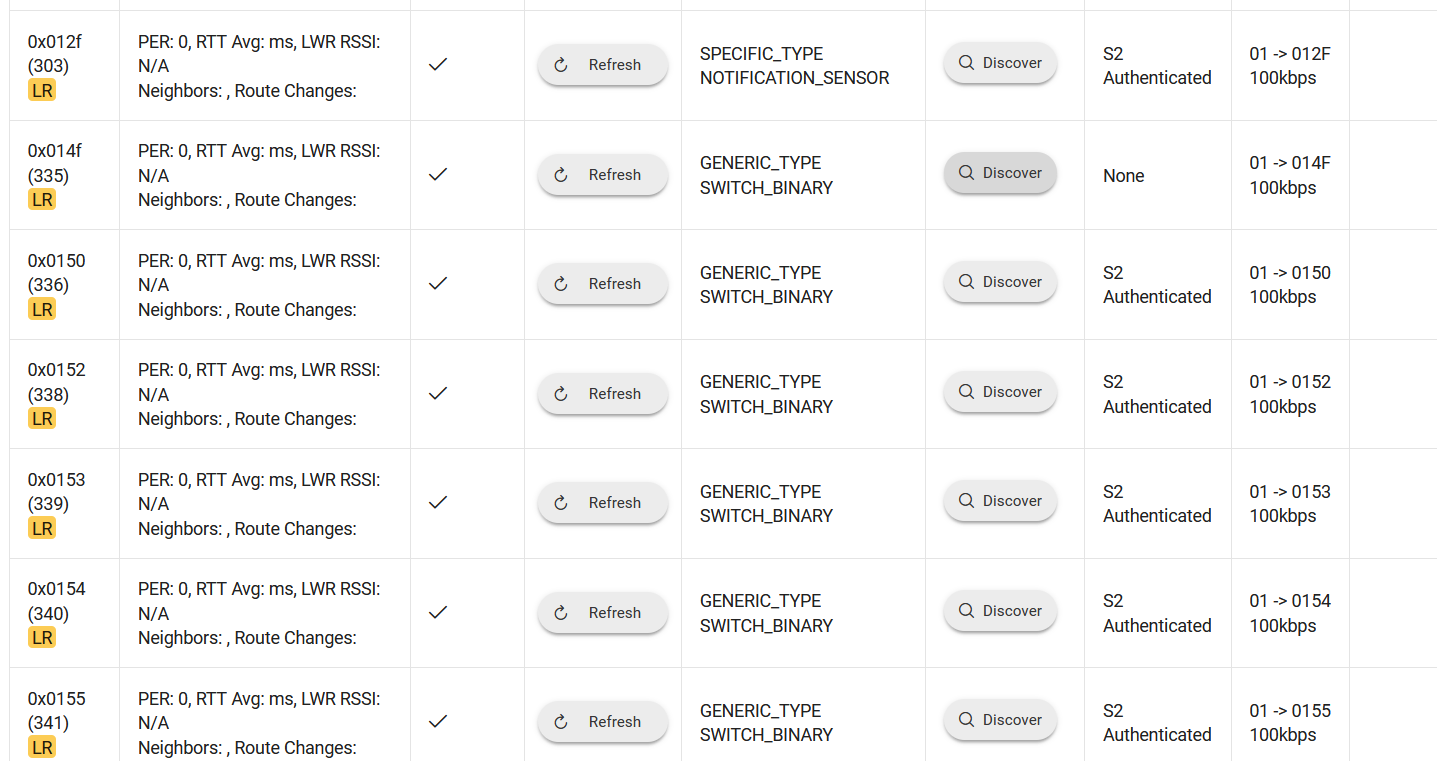Expand the row for node 0x0152

60,394
